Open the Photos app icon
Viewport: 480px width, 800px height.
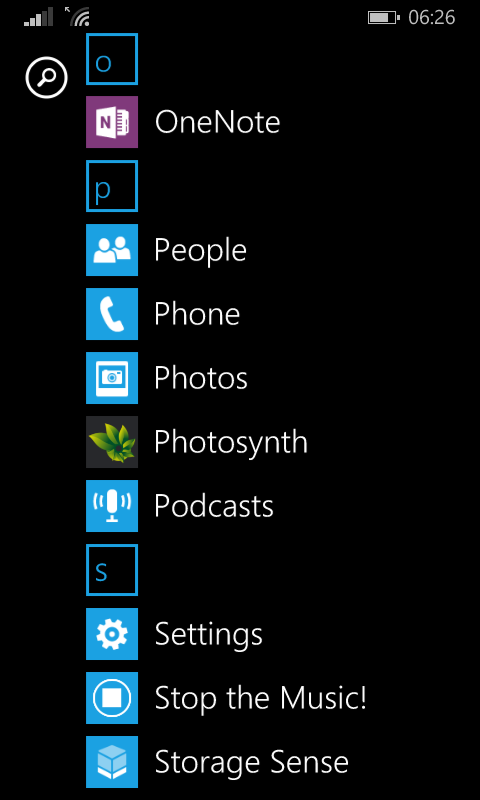coord(112,378)
